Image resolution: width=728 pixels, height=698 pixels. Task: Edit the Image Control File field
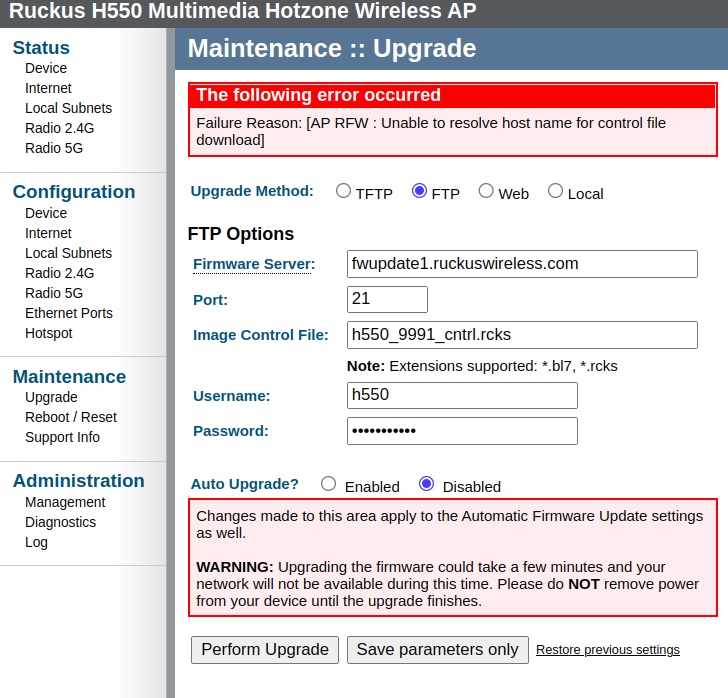coord(521,334)
